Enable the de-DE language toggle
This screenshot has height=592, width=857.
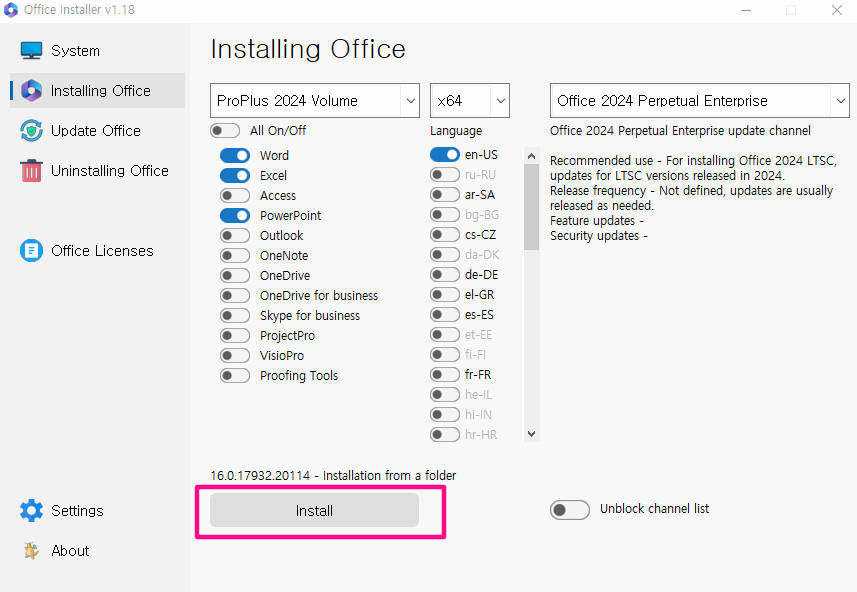pyautogui.click(x=445, y=274)
